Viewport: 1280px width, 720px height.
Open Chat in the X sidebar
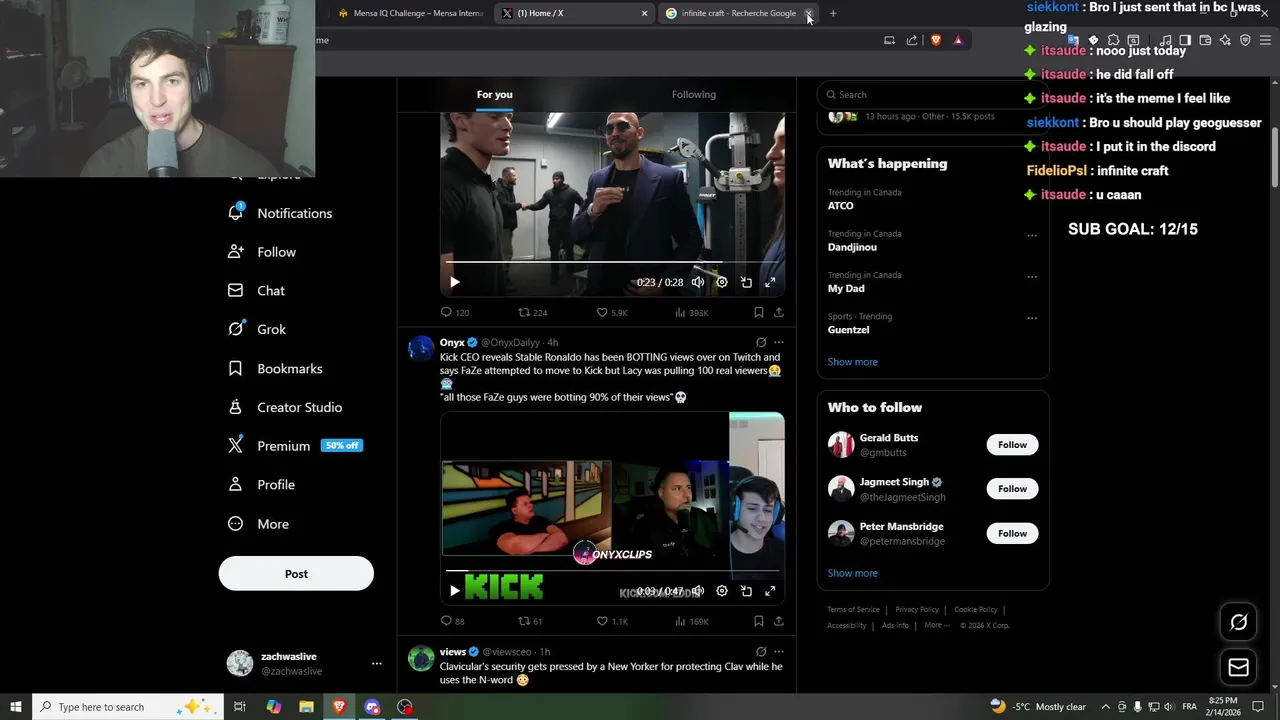pos(257,291)
